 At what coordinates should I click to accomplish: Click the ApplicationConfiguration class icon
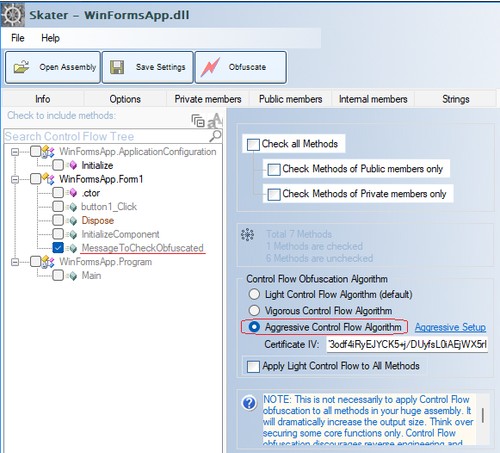click(x=48, y=152)
